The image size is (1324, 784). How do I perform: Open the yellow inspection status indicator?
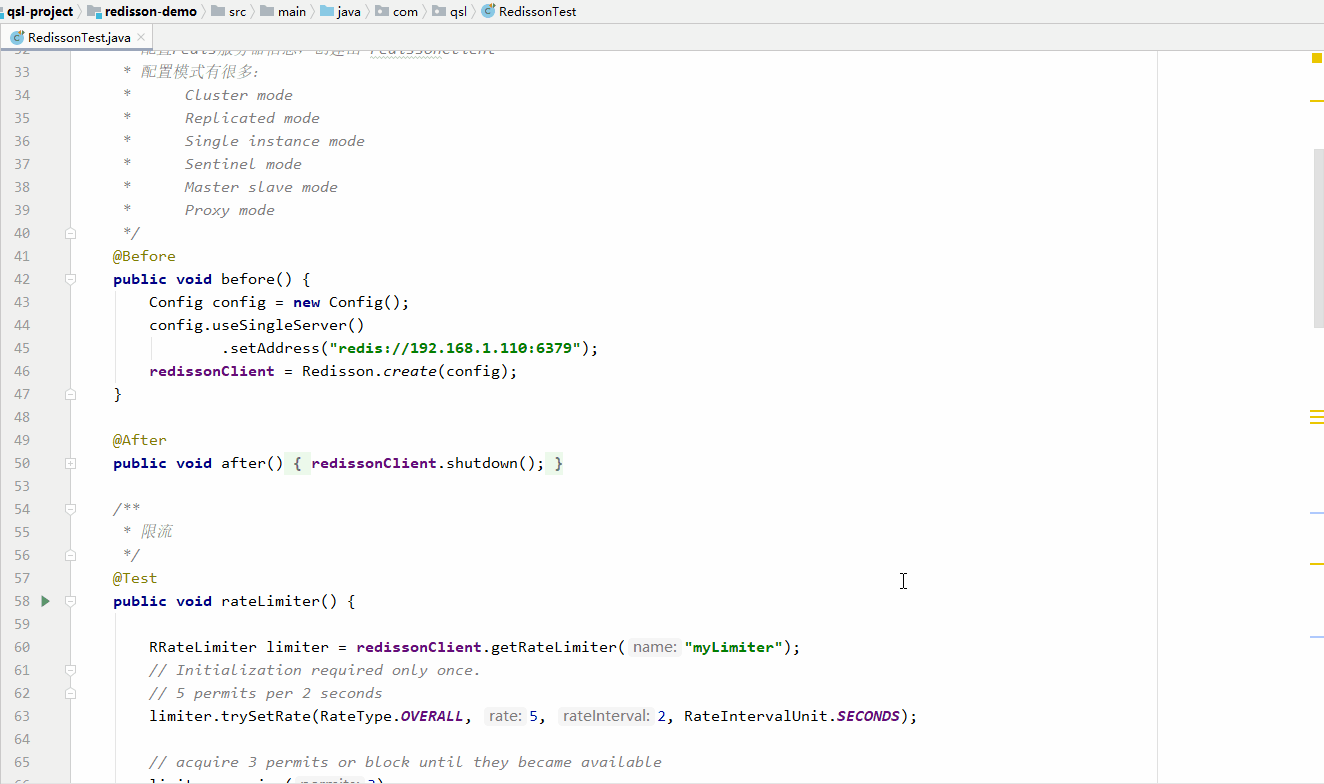coord(1317,58)
